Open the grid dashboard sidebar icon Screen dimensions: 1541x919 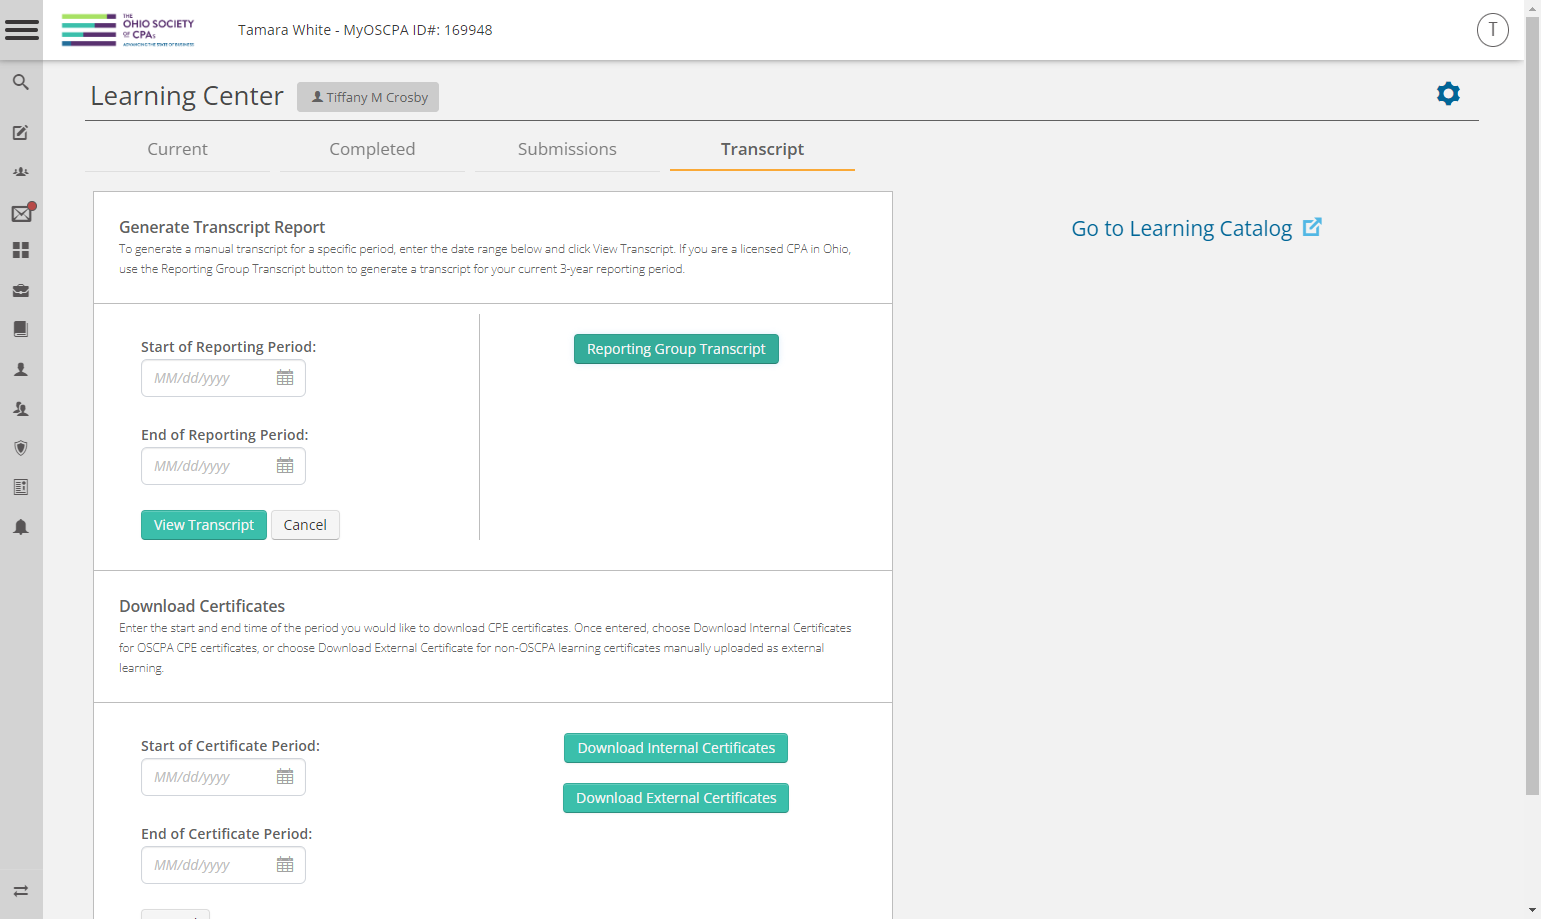point(20,250)
